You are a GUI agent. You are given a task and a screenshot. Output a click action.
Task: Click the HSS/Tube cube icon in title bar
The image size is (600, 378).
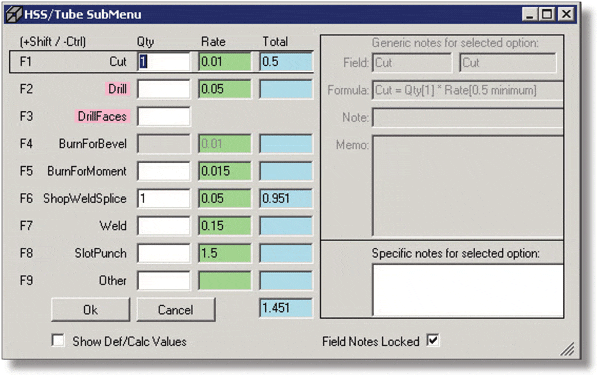click(x=14, y=14)
